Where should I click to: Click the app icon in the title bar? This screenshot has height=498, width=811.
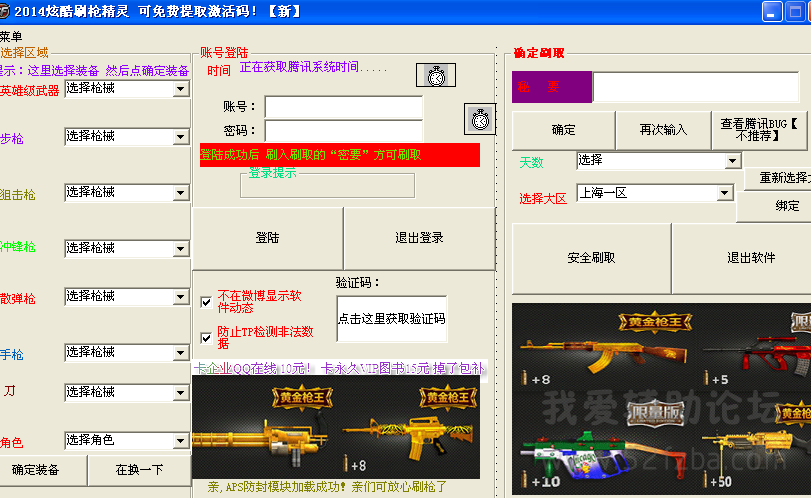4,11
